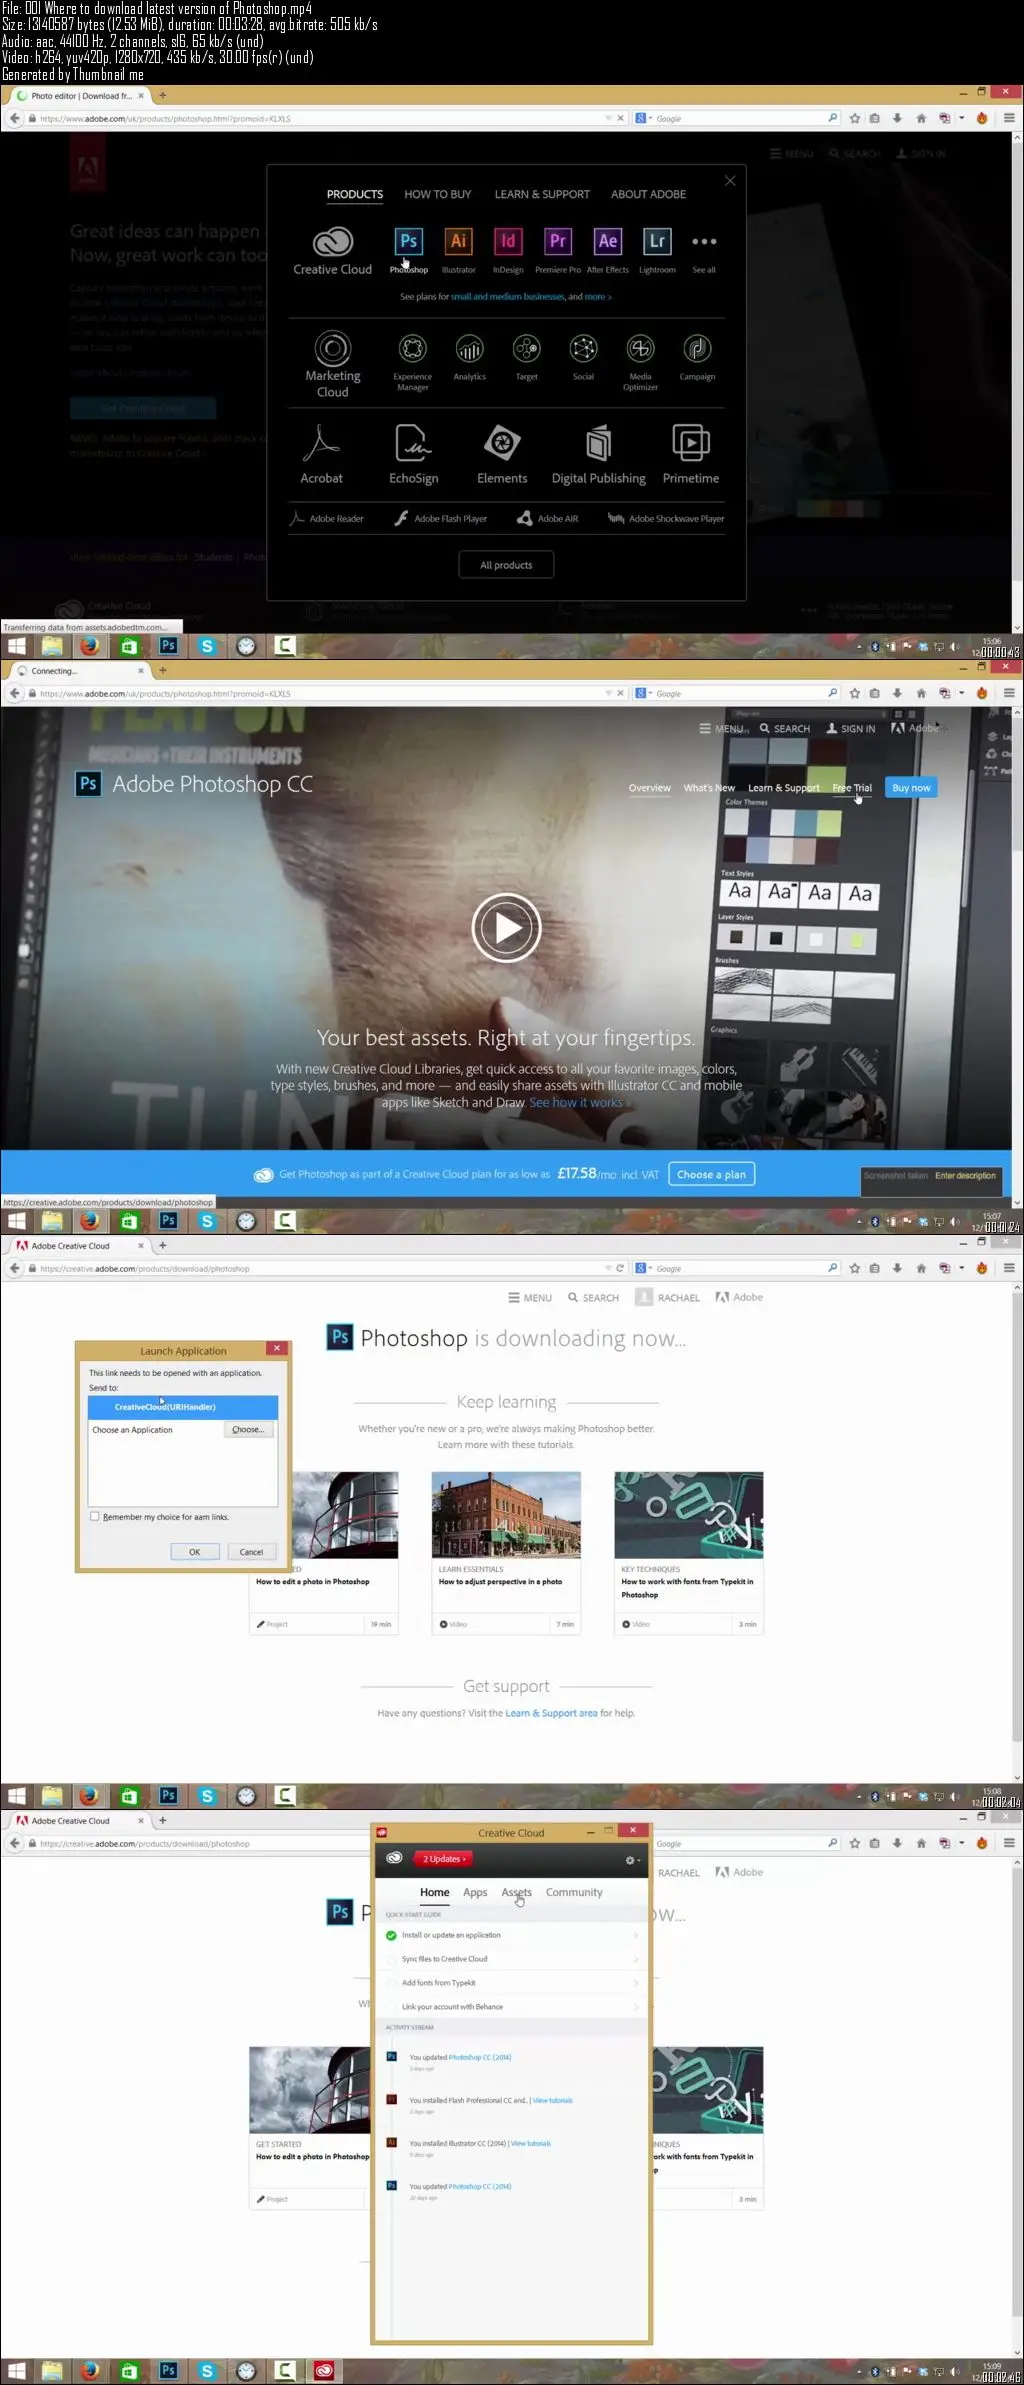1024x2385 pixels.
Task: Click the Enter description link
Action: tap(965, 1176)
